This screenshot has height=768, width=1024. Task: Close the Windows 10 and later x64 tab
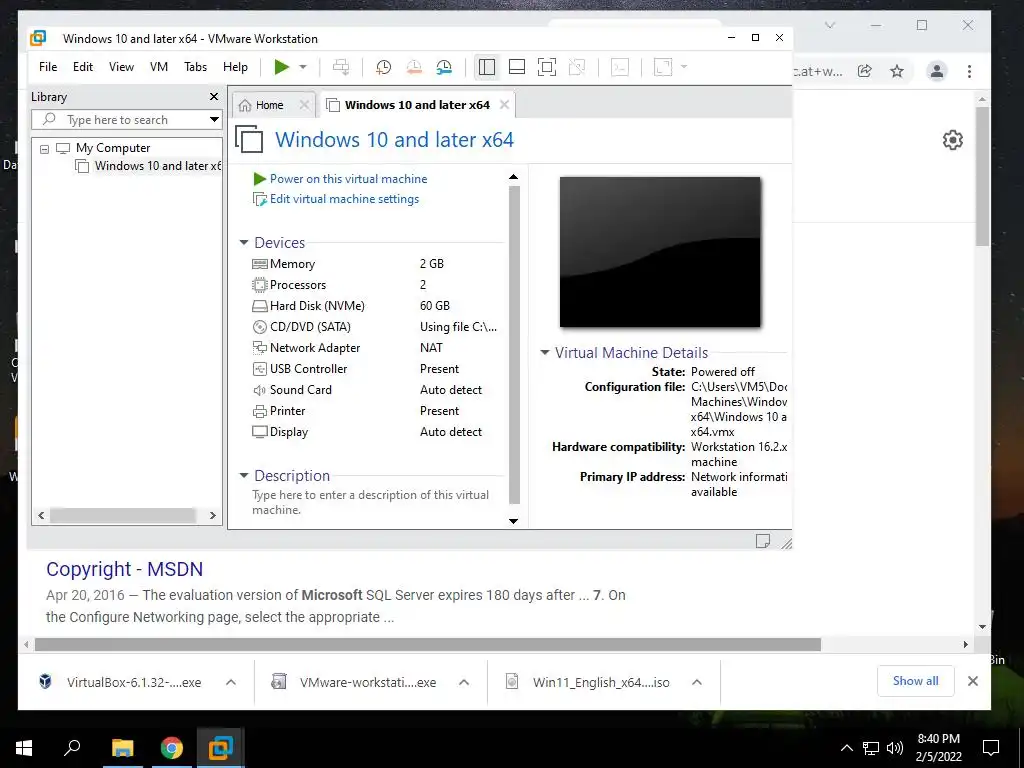504,104
